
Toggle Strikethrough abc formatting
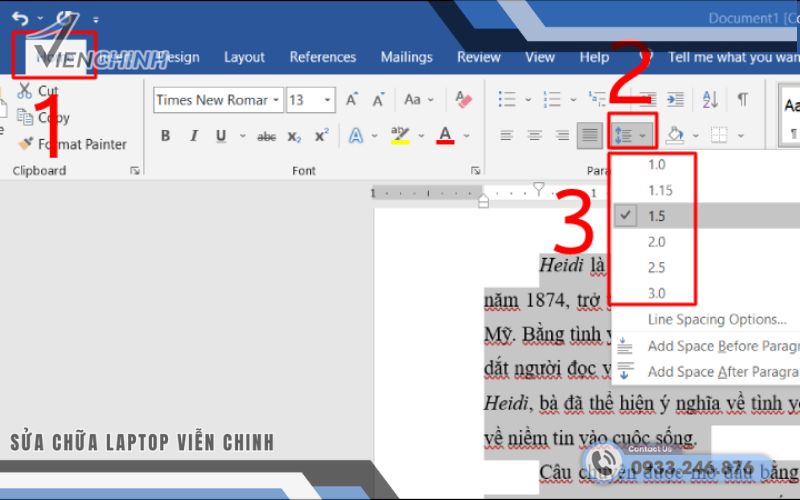point(266,136)
